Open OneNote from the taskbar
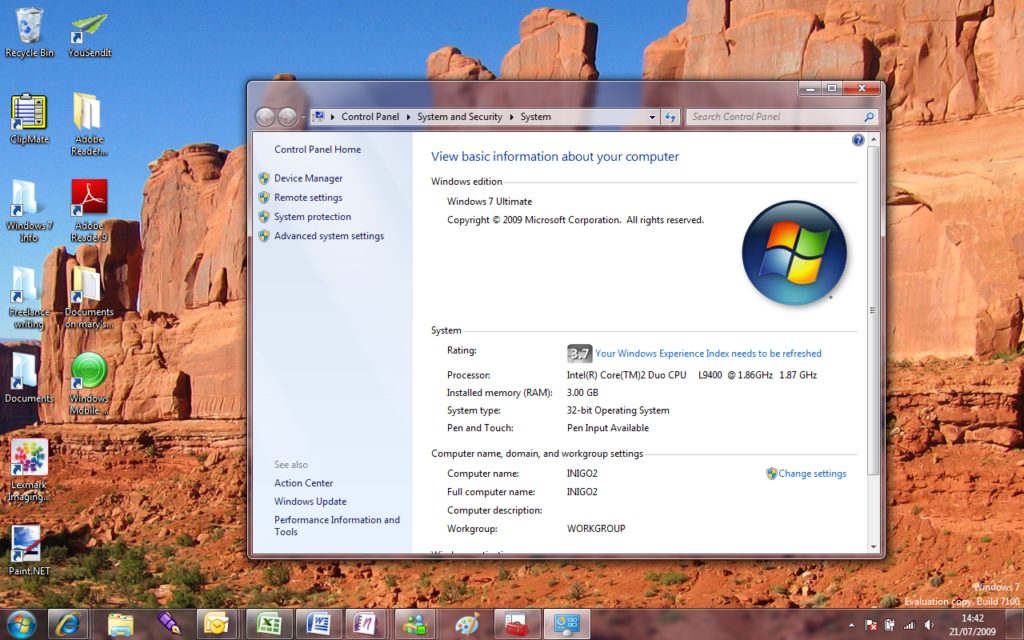The height and width of the screenshot is (640, 1024). coord(368,624)
